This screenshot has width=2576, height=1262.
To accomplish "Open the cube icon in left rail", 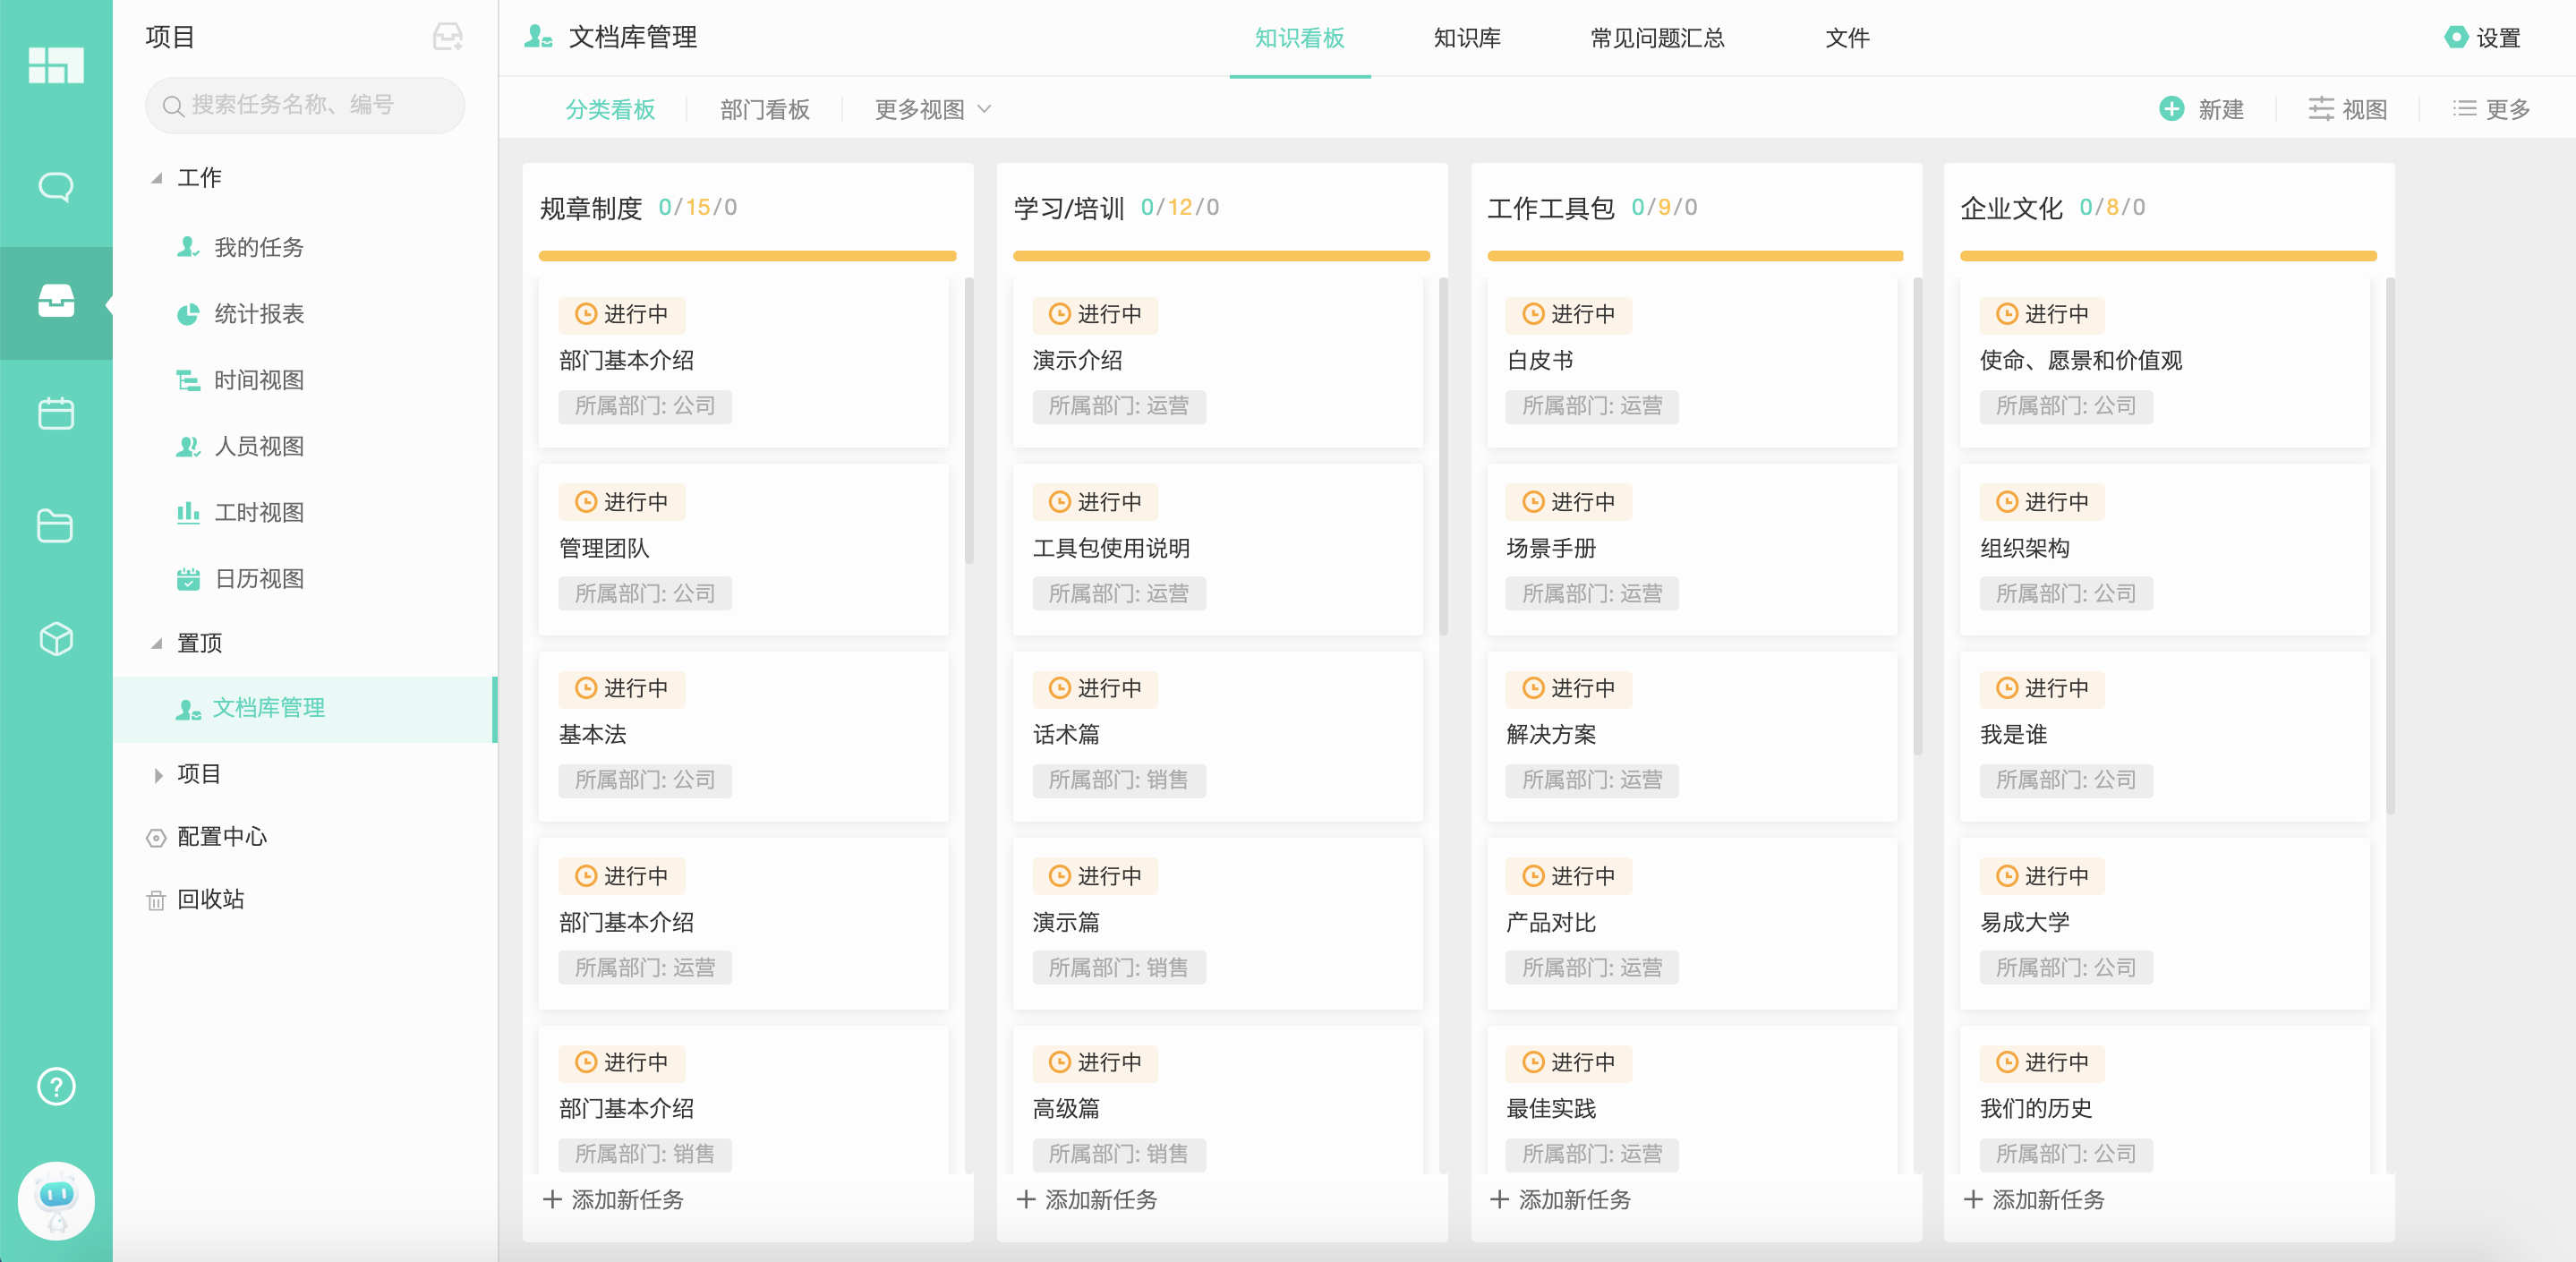I will coord(56,638).
